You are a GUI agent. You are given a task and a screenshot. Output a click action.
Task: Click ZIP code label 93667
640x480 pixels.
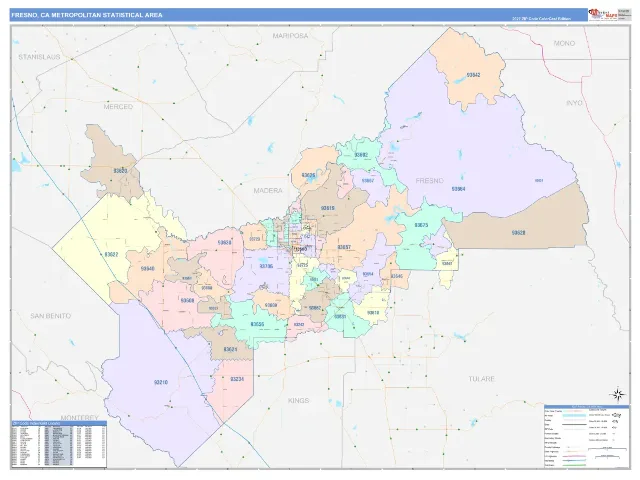pos(368,181)
